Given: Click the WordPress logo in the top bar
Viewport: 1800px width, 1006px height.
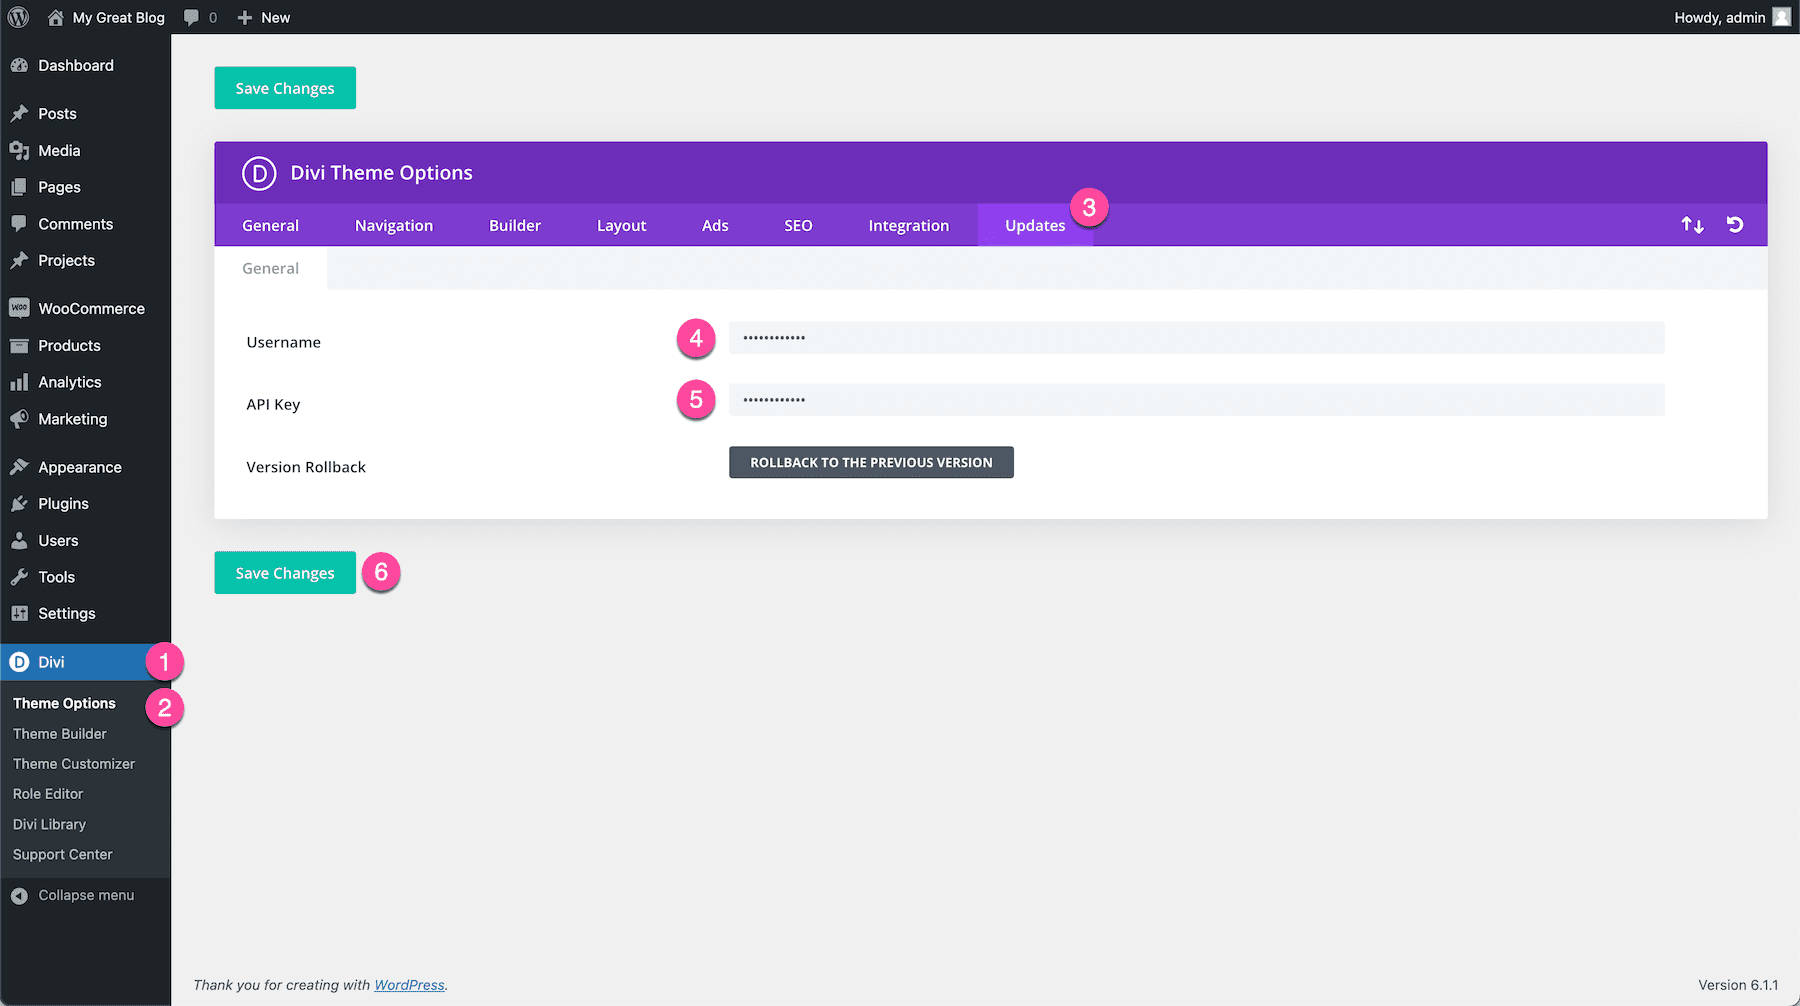Looking at the screenshot, I should point(17,17).
